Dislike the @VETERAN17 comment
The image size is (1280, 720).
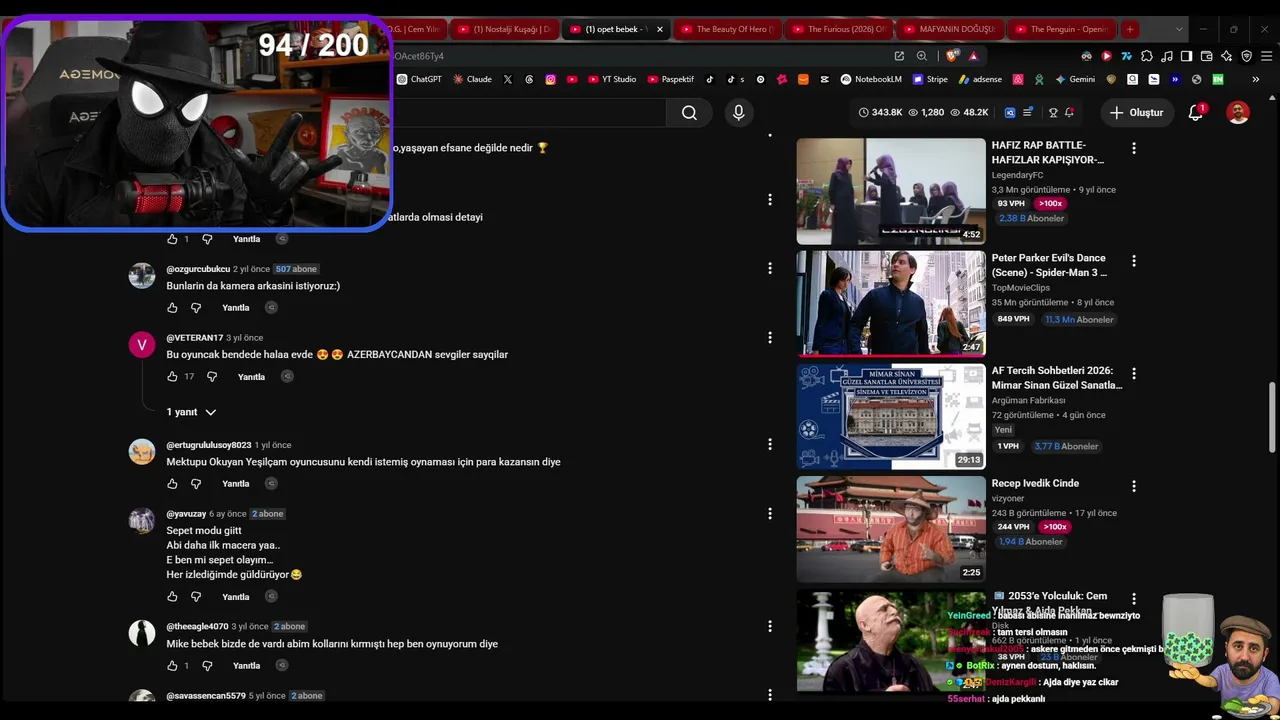click(212, 377)
